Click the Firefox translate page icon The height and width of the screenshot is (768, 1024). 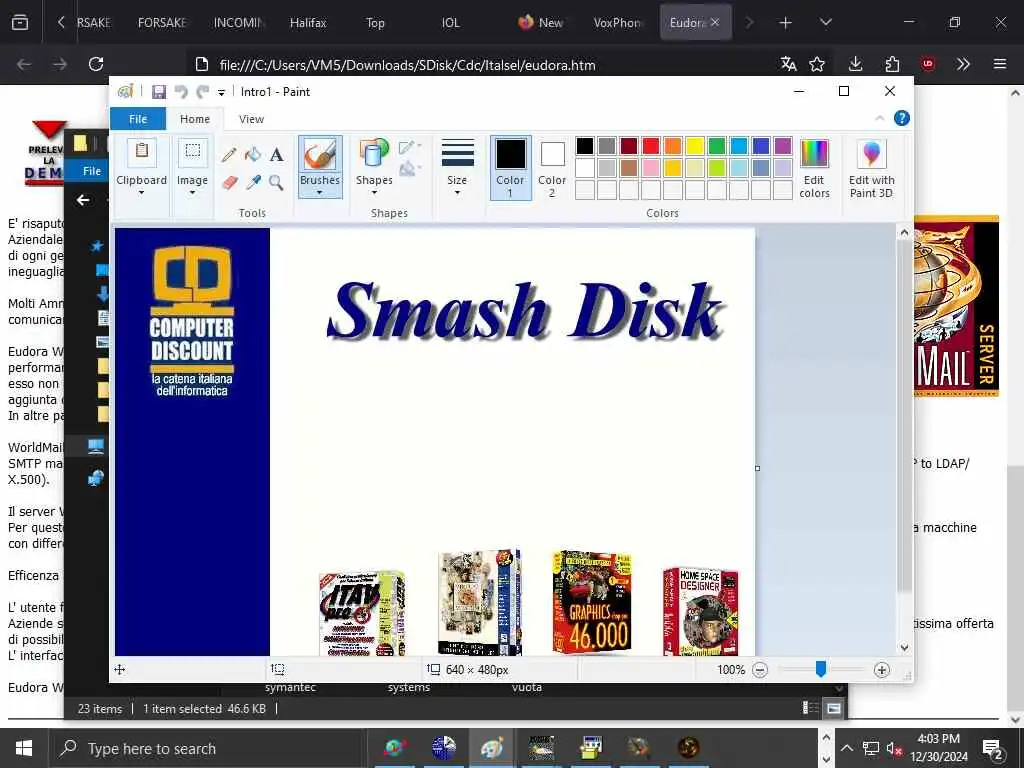point(788,64)
